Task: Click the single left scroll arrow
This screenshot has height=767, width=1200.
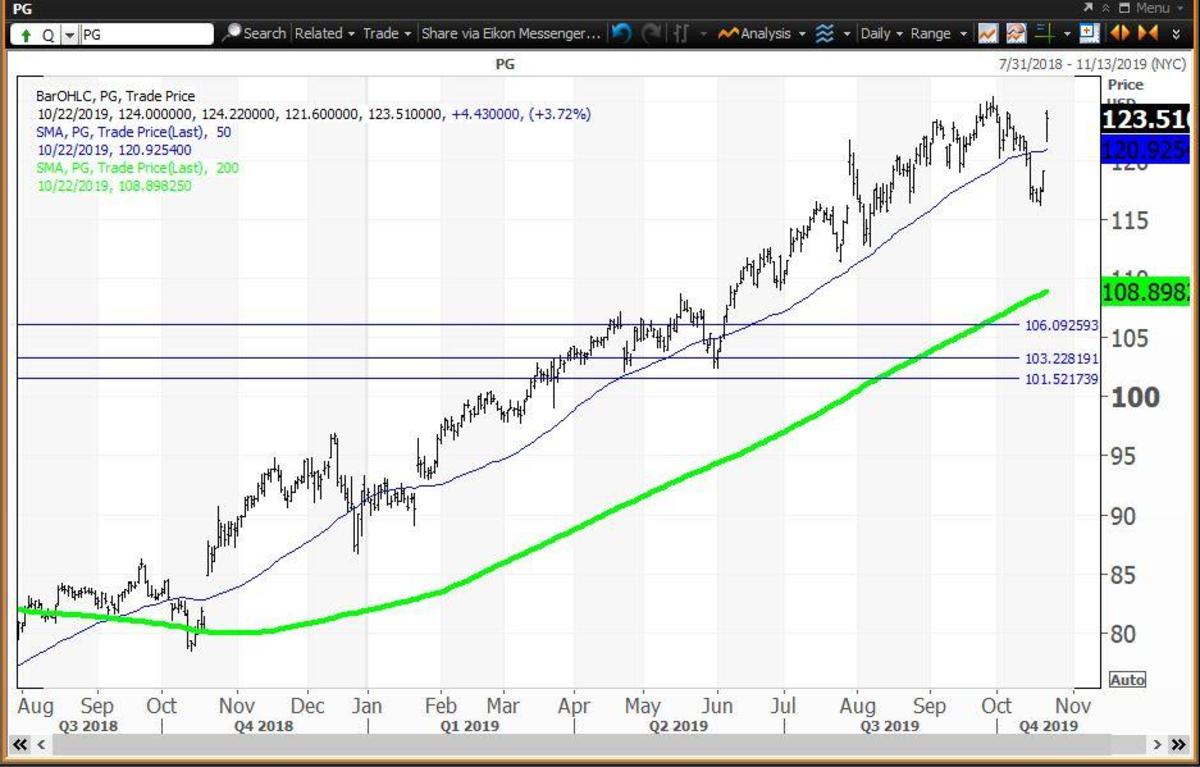Action: coord(41,745)
